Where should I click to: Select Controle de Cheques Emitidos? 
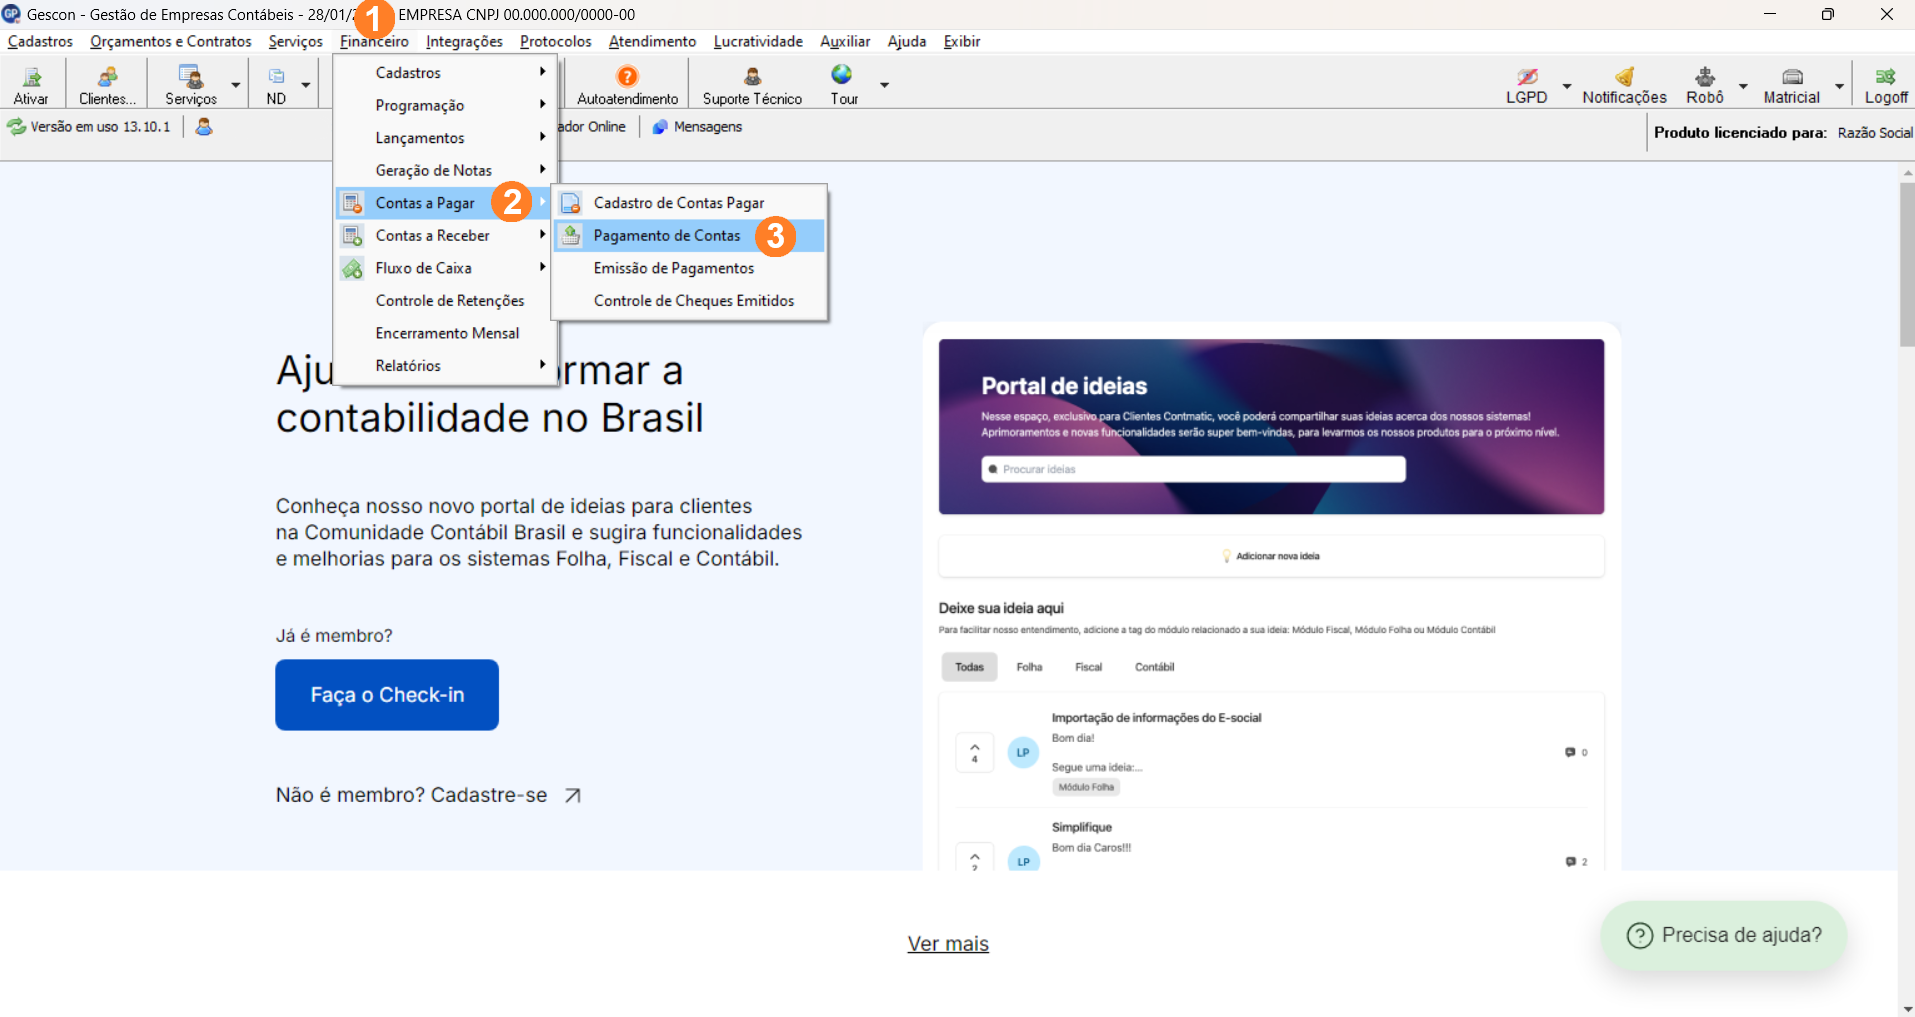(689, 301)
